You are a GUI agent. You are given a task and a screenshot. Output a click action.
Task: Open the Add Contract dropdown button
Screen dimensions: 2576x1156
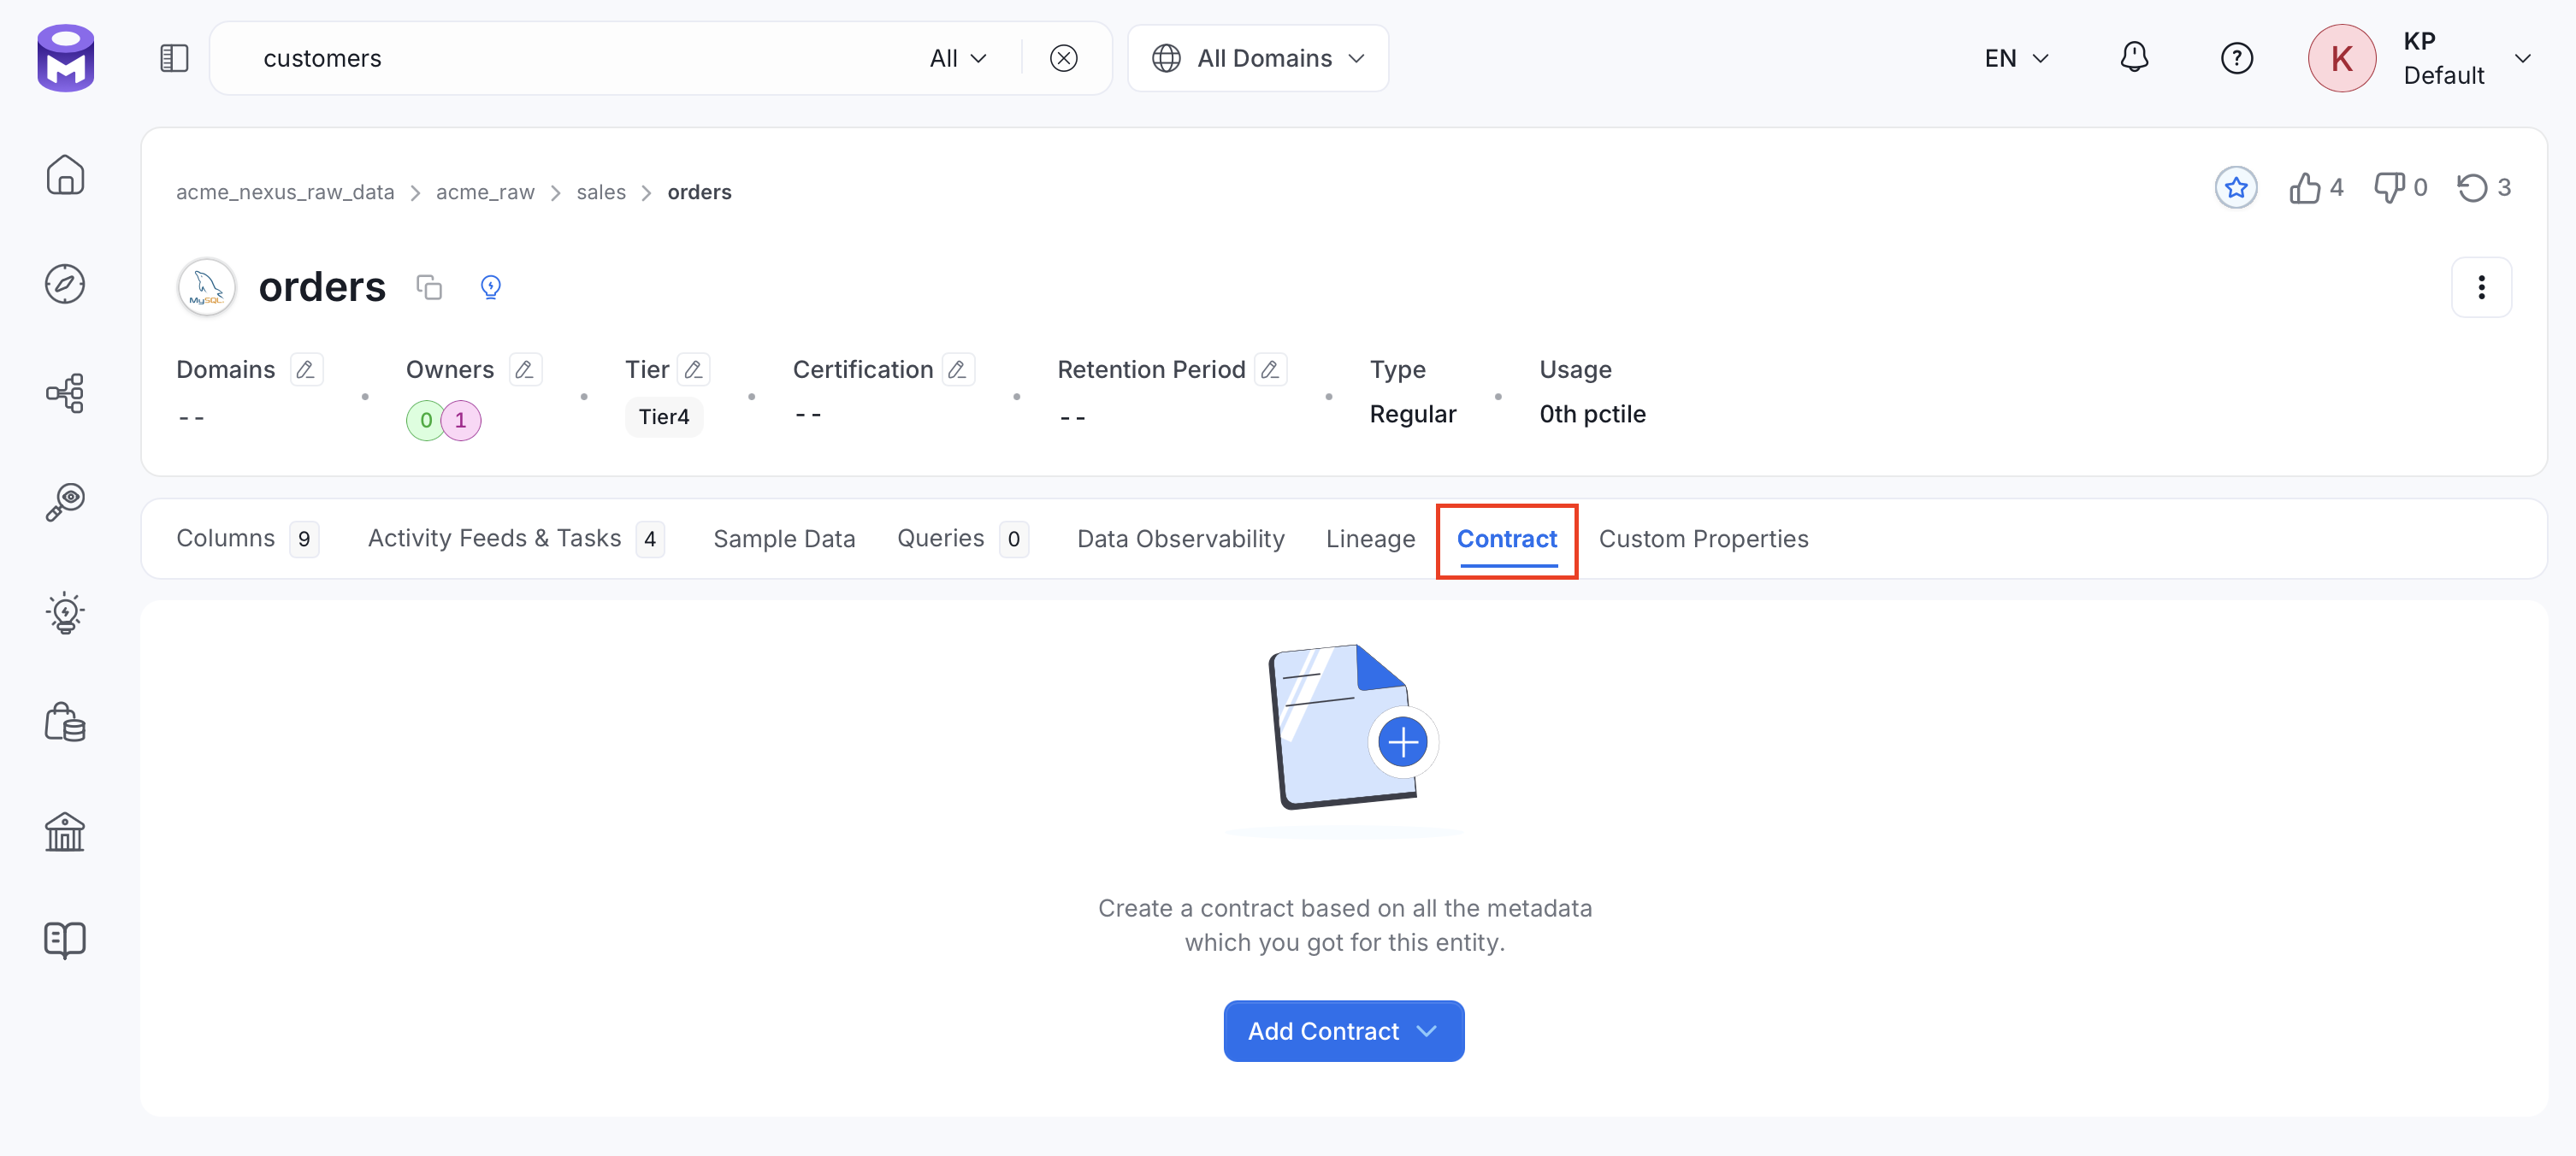point(1343,1031)
